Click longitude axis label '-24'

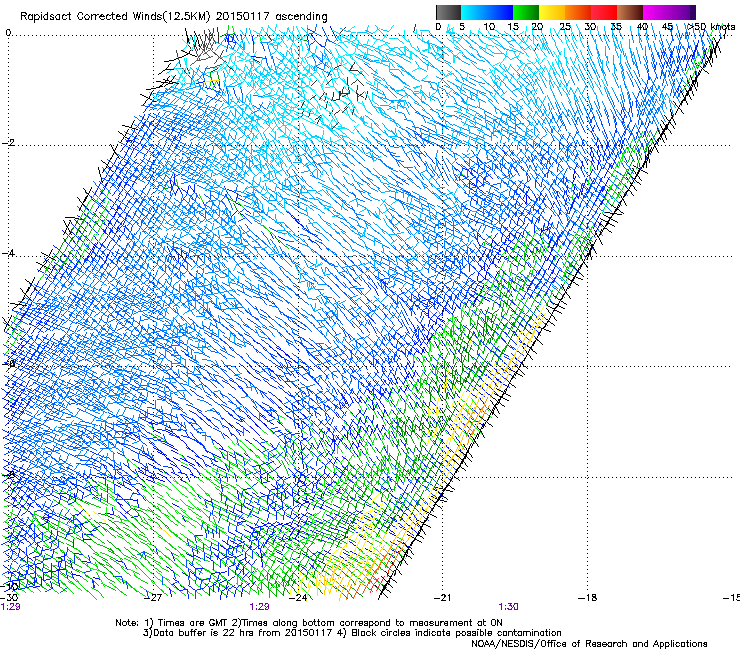pos(298,598)
